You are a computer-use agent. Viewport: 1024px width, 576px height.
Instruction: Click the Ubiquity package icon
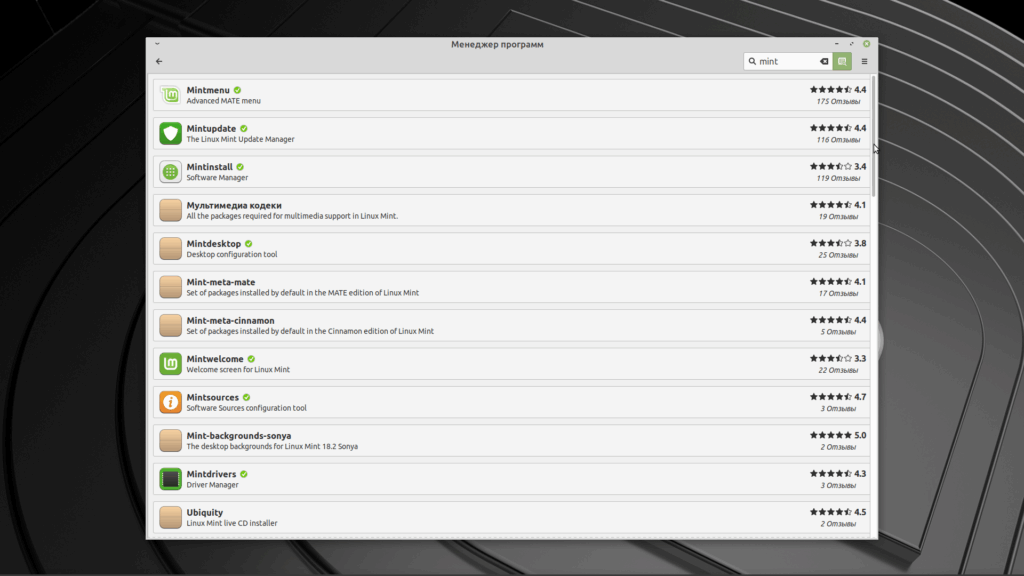coord(170,517)
